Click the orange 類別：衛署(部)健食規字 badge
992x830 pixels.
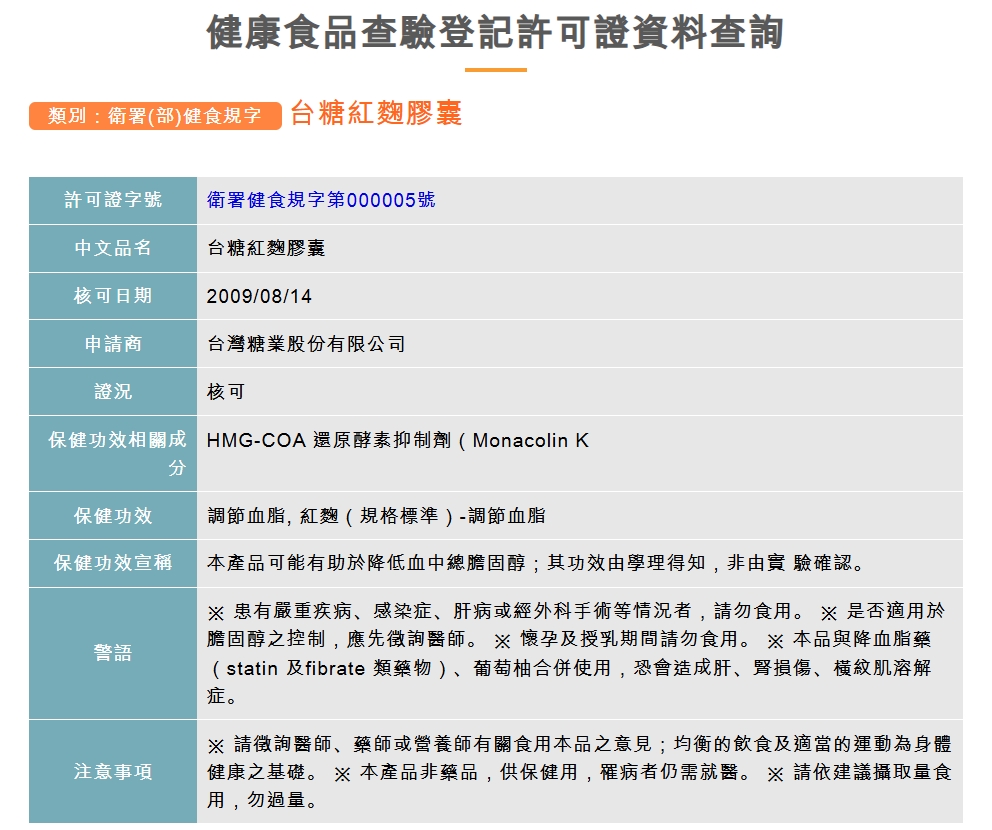click(155, 116)
